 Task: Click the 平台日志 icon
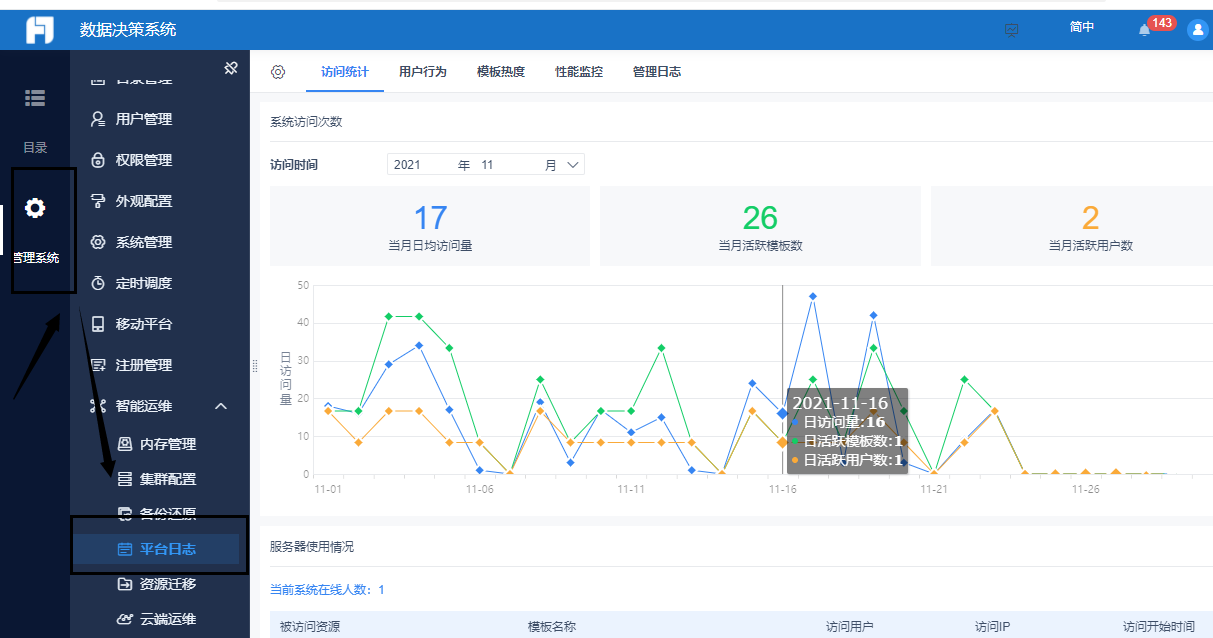(125, 549)
